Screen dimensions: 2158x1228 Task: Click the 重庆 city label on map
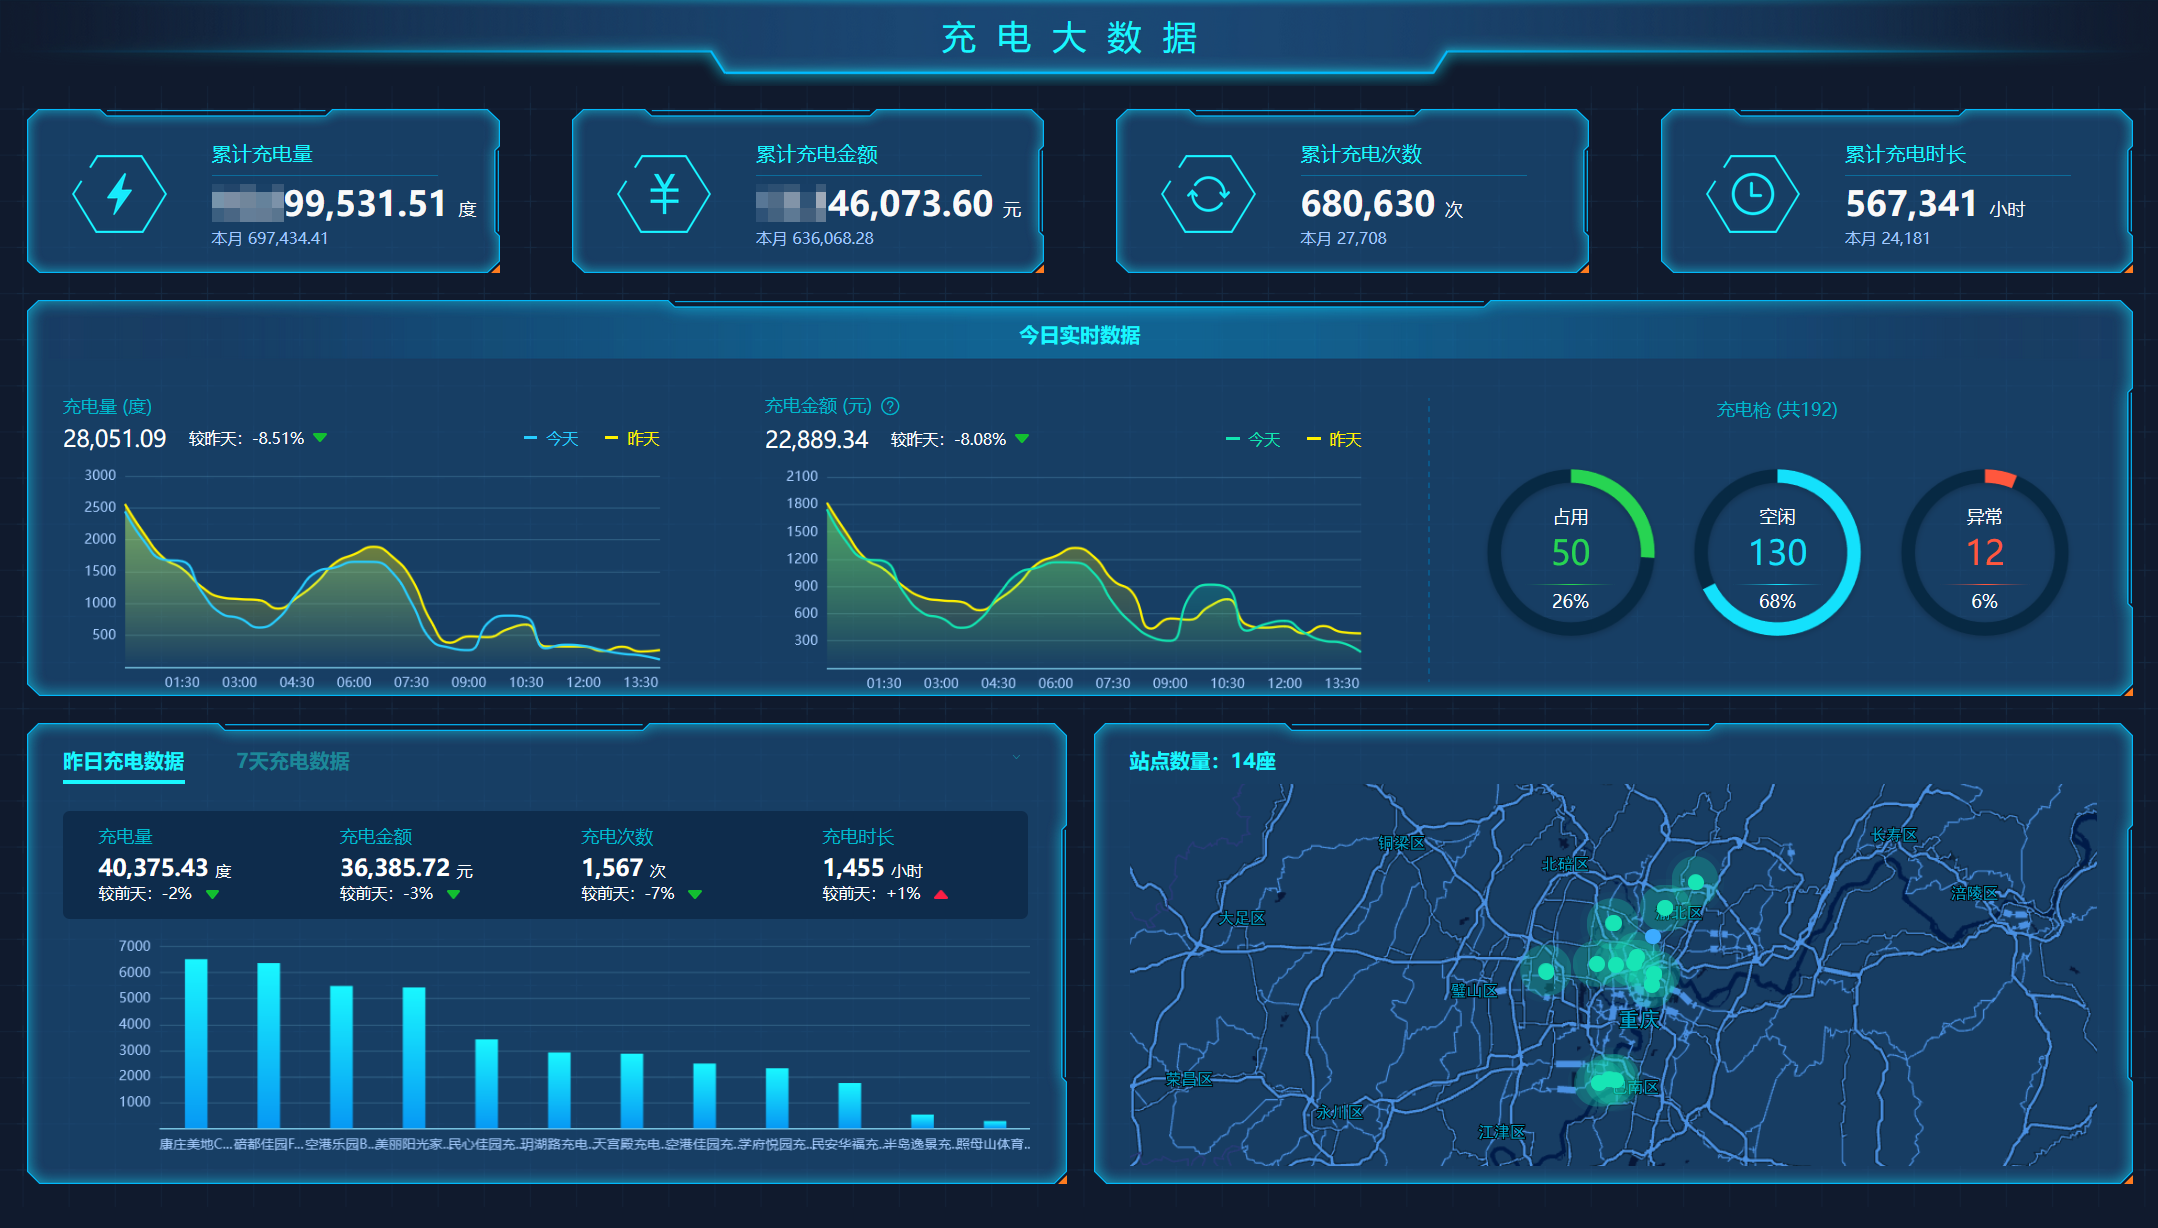[1640, 1020]
